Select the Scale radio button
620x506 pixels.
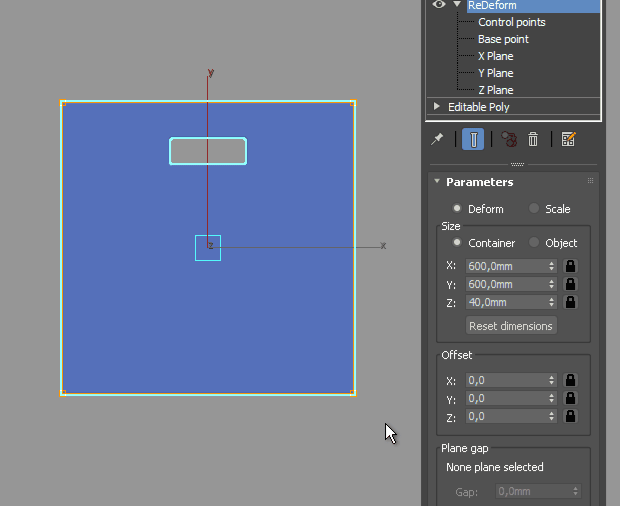(534, 209)
